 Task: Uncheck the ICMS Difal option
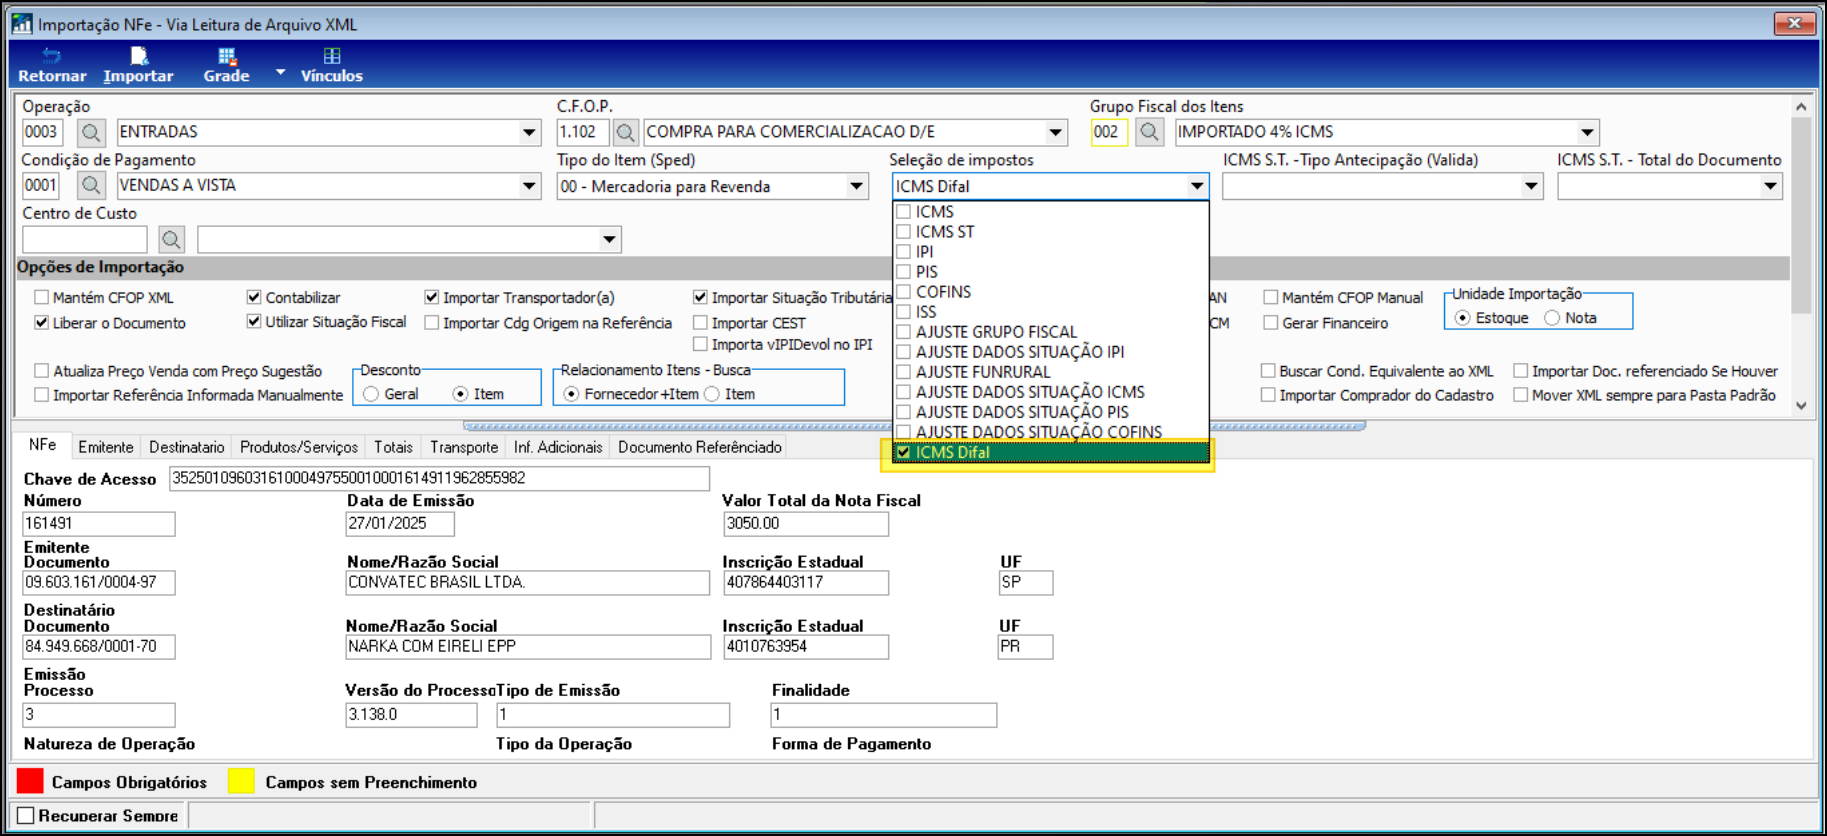coord(903,452)
